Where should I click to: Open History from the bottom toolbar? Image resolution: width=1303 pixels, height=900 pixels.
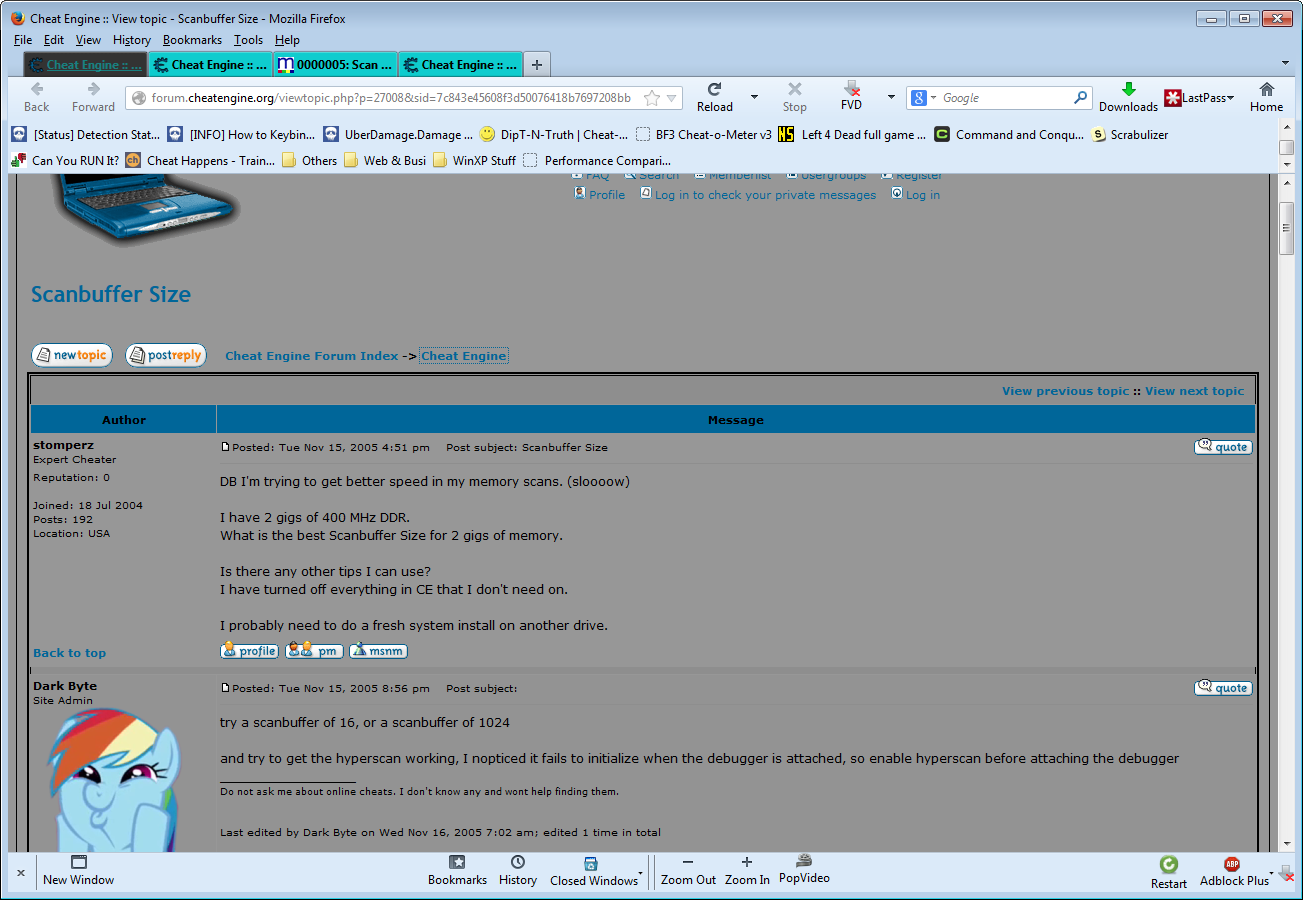(517, 870)
